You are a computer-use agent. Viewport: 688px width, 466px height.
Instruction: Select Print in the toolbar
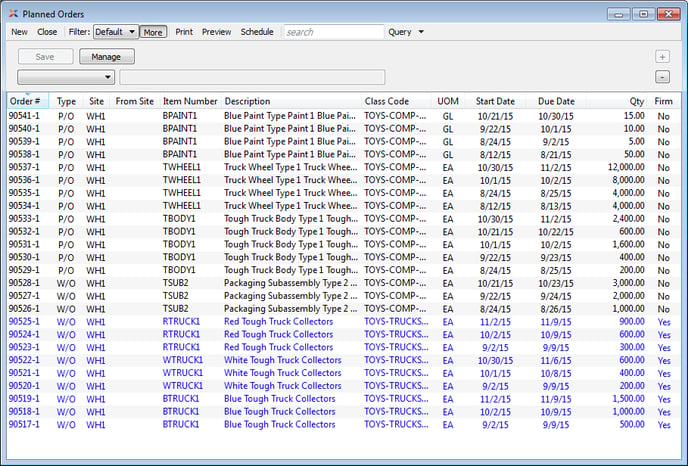click(x=184, y=32)
